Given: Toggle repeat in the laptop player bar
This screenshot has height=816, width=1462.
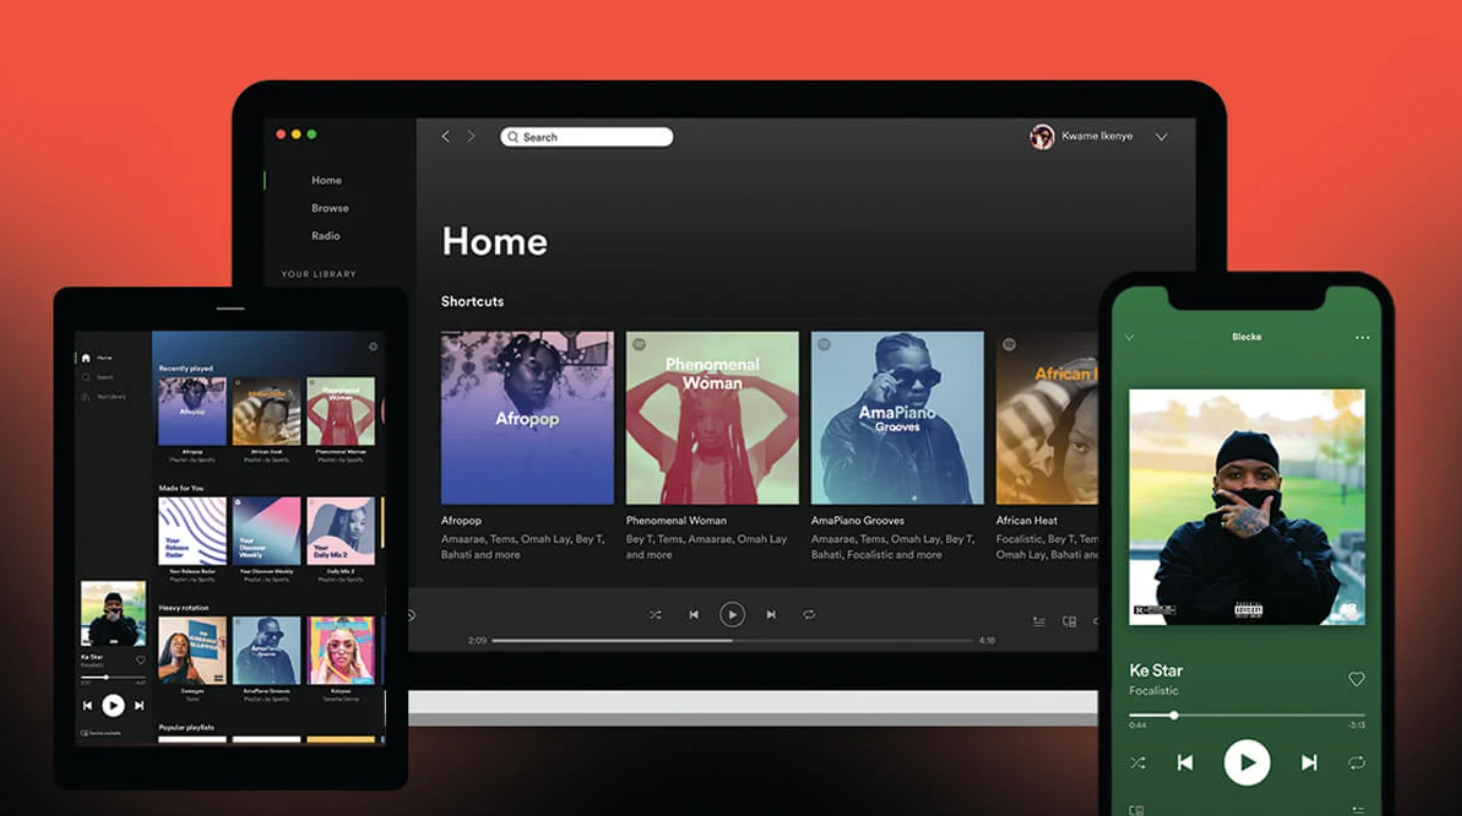Looking at the screenshot, I should point(809,614).
